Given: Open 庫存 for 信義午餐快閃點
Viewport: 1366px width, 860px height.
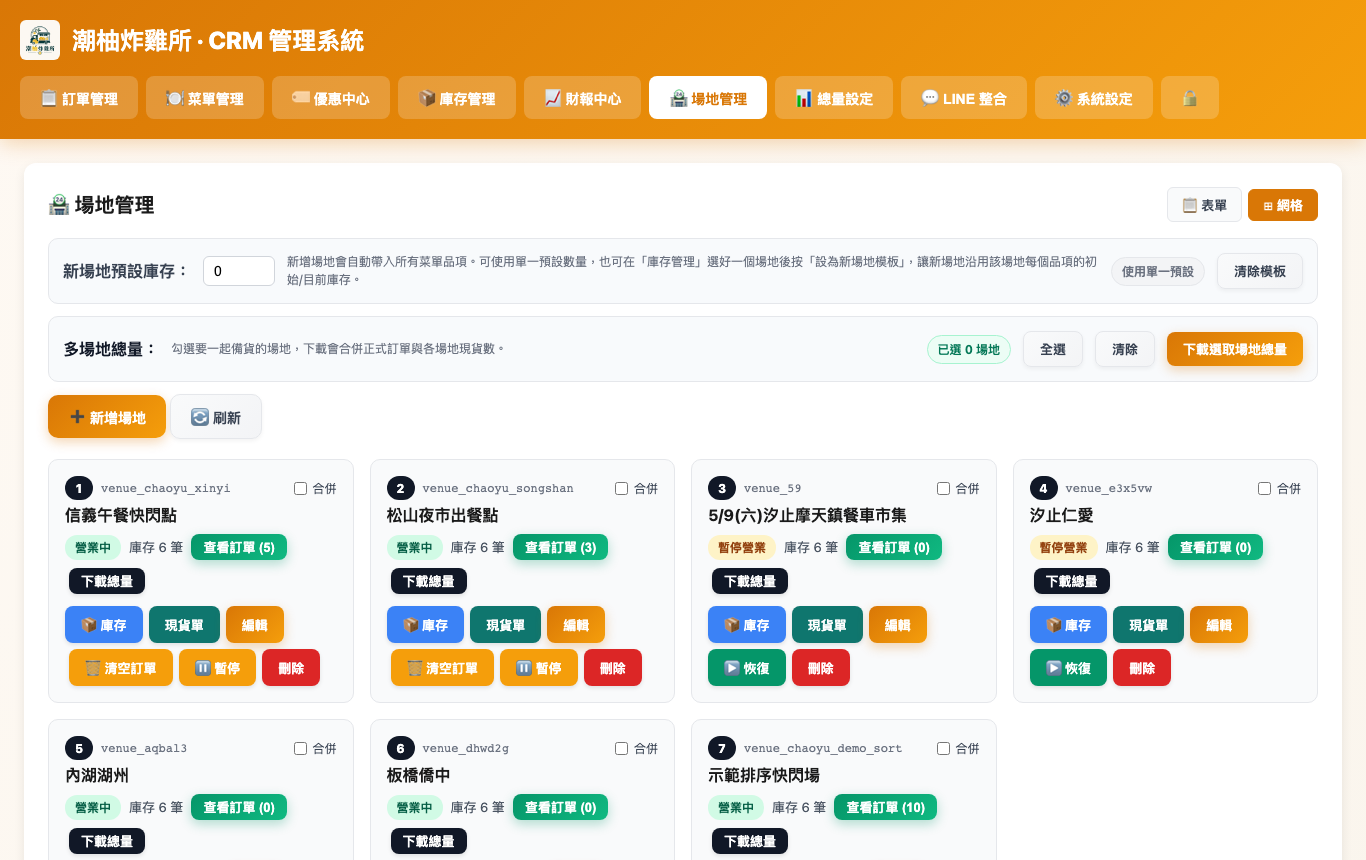Looking at the screenshot, I should (104, 625).
